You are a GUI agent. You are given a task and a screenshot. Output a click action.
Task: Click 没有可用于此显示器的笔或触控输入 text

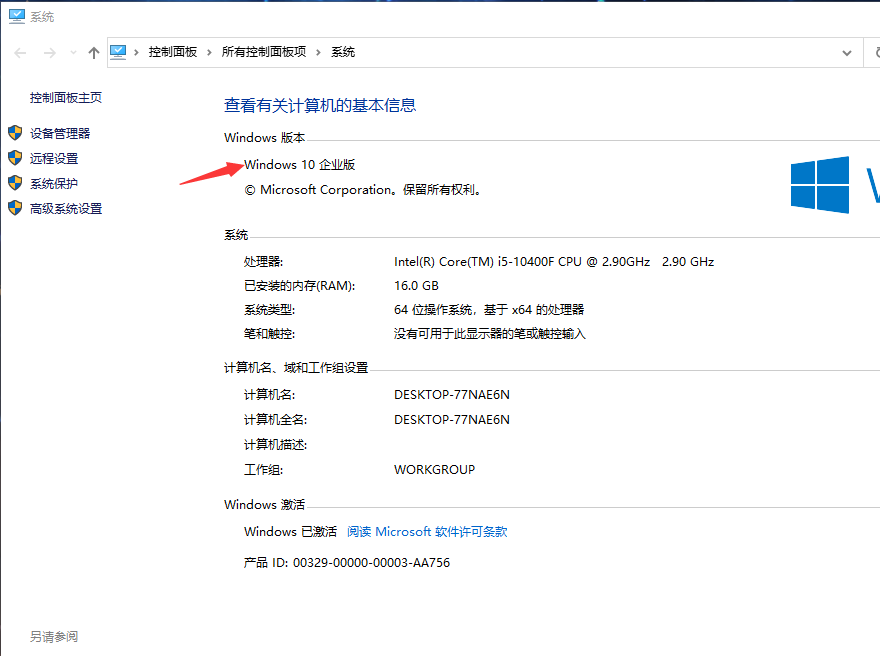point(489,334)
